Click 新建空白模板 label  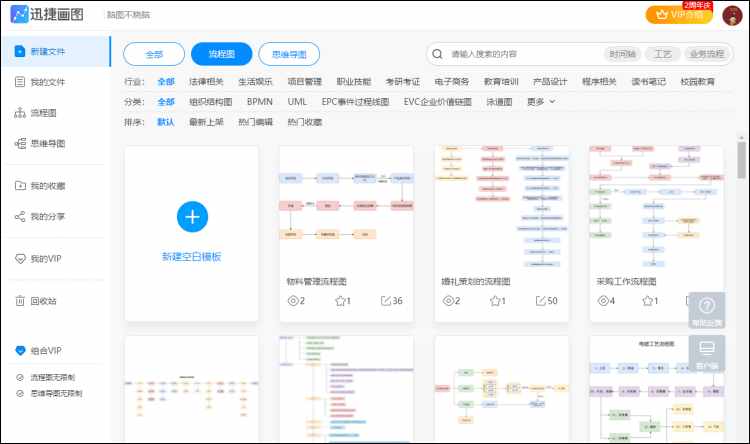point(192,257)
